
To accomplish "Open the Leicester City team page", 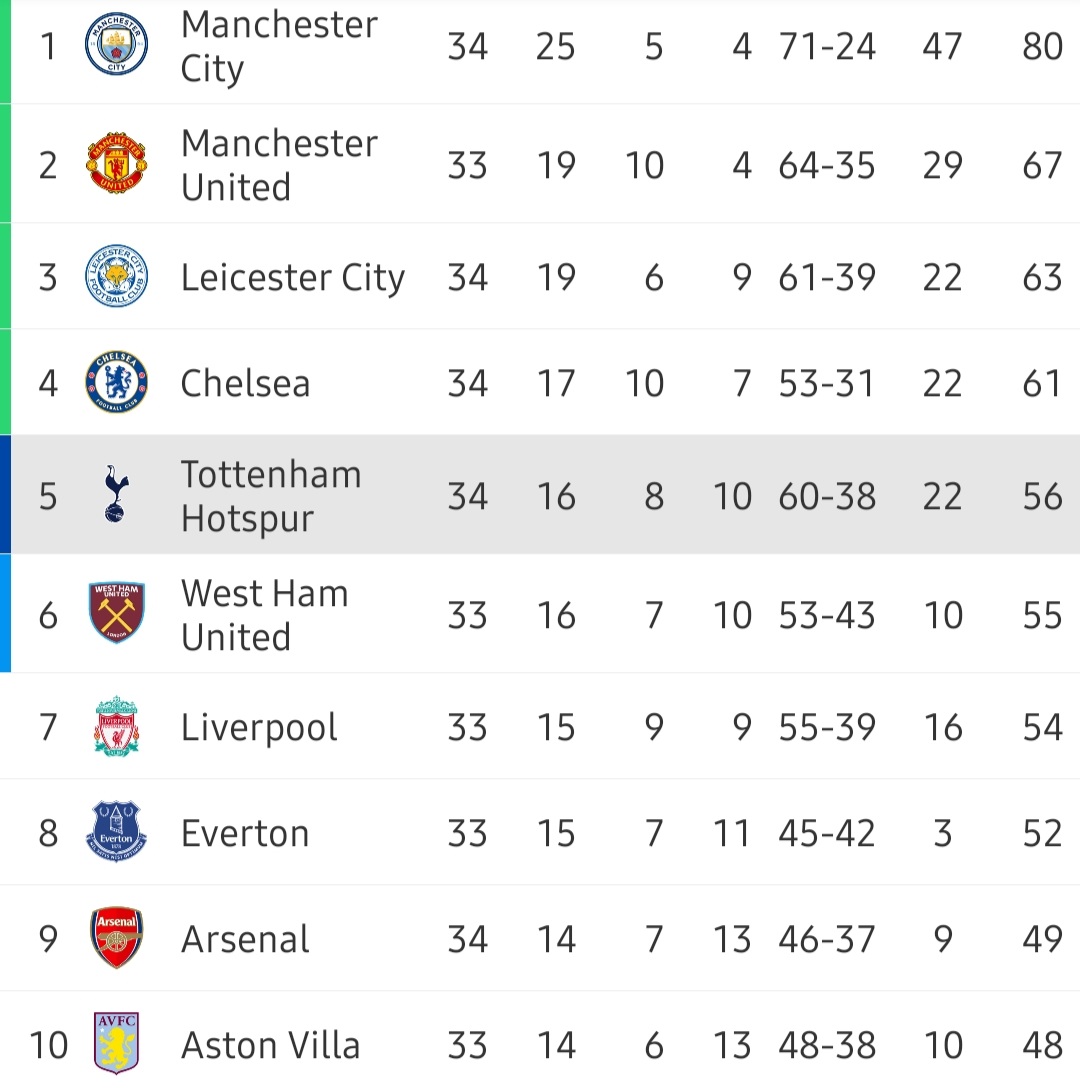I will (292, 277).
